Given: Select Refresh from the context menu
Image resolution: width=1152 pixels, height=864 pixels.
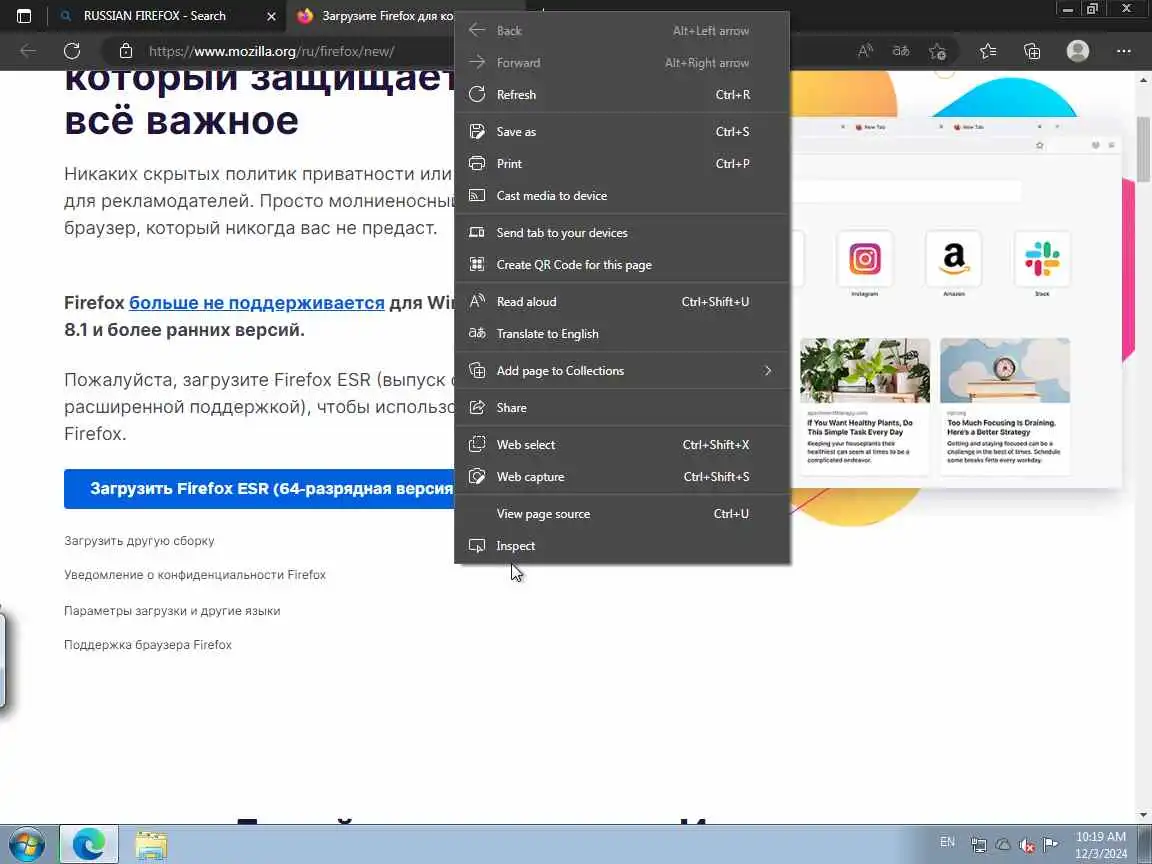Looking at the screenshot, I should click(x=622, y=95).
